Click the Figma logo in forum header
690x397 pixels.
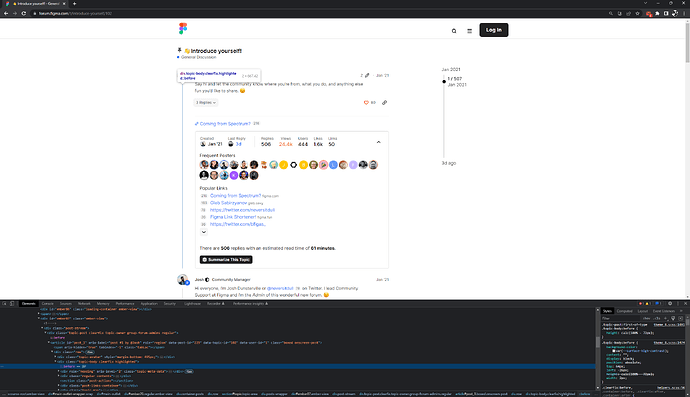[183, 29]
